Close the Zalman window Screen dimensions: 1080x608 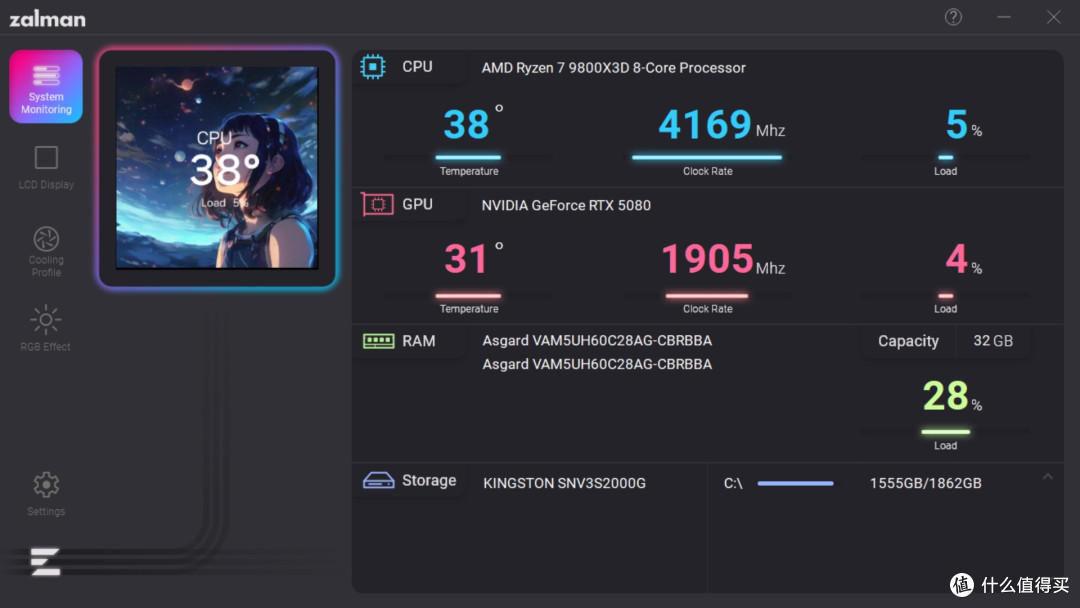[x=1054, y=17]
